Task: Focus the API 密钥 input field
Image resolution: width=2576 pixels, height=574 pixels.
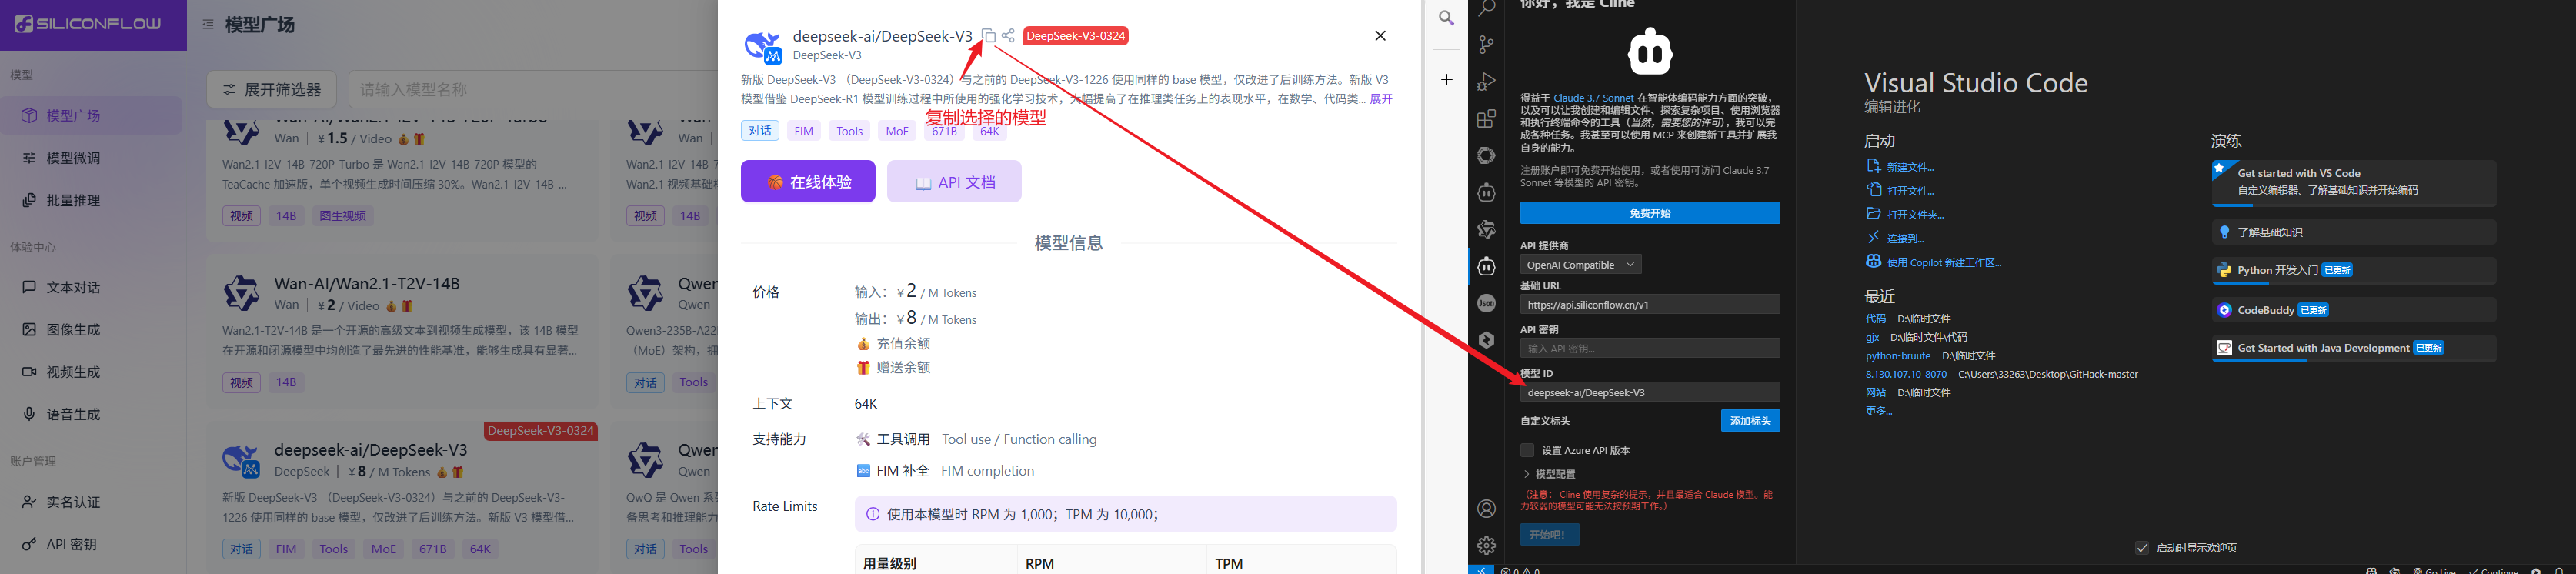Action: [1650, 348]
